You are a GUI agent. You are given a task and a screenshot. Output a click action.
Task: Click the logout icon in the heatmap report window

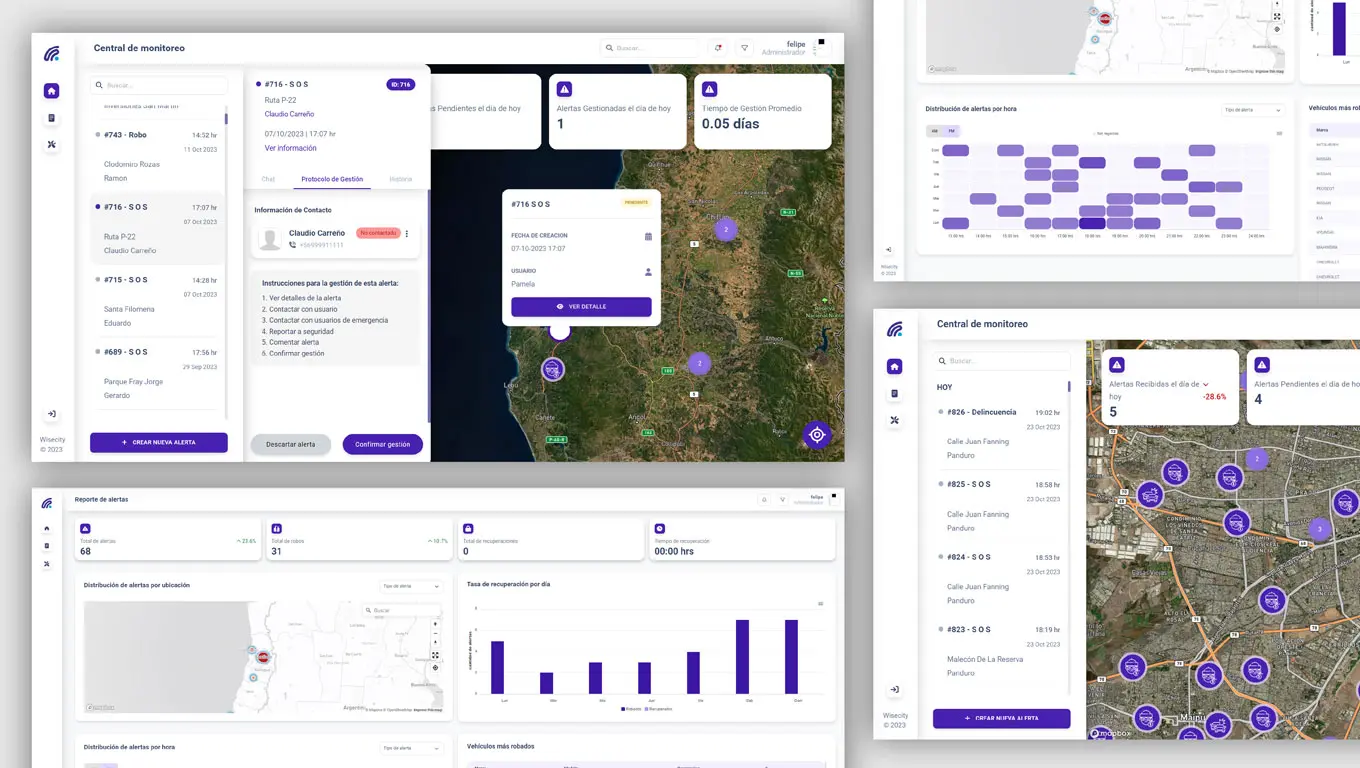click(889, 250)
